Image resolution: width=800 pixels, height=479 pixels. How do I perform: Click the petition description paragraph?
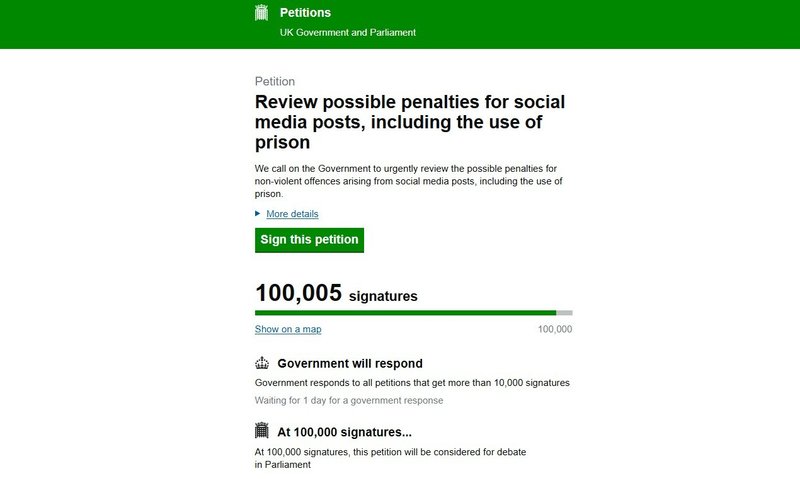pos(410,180)
